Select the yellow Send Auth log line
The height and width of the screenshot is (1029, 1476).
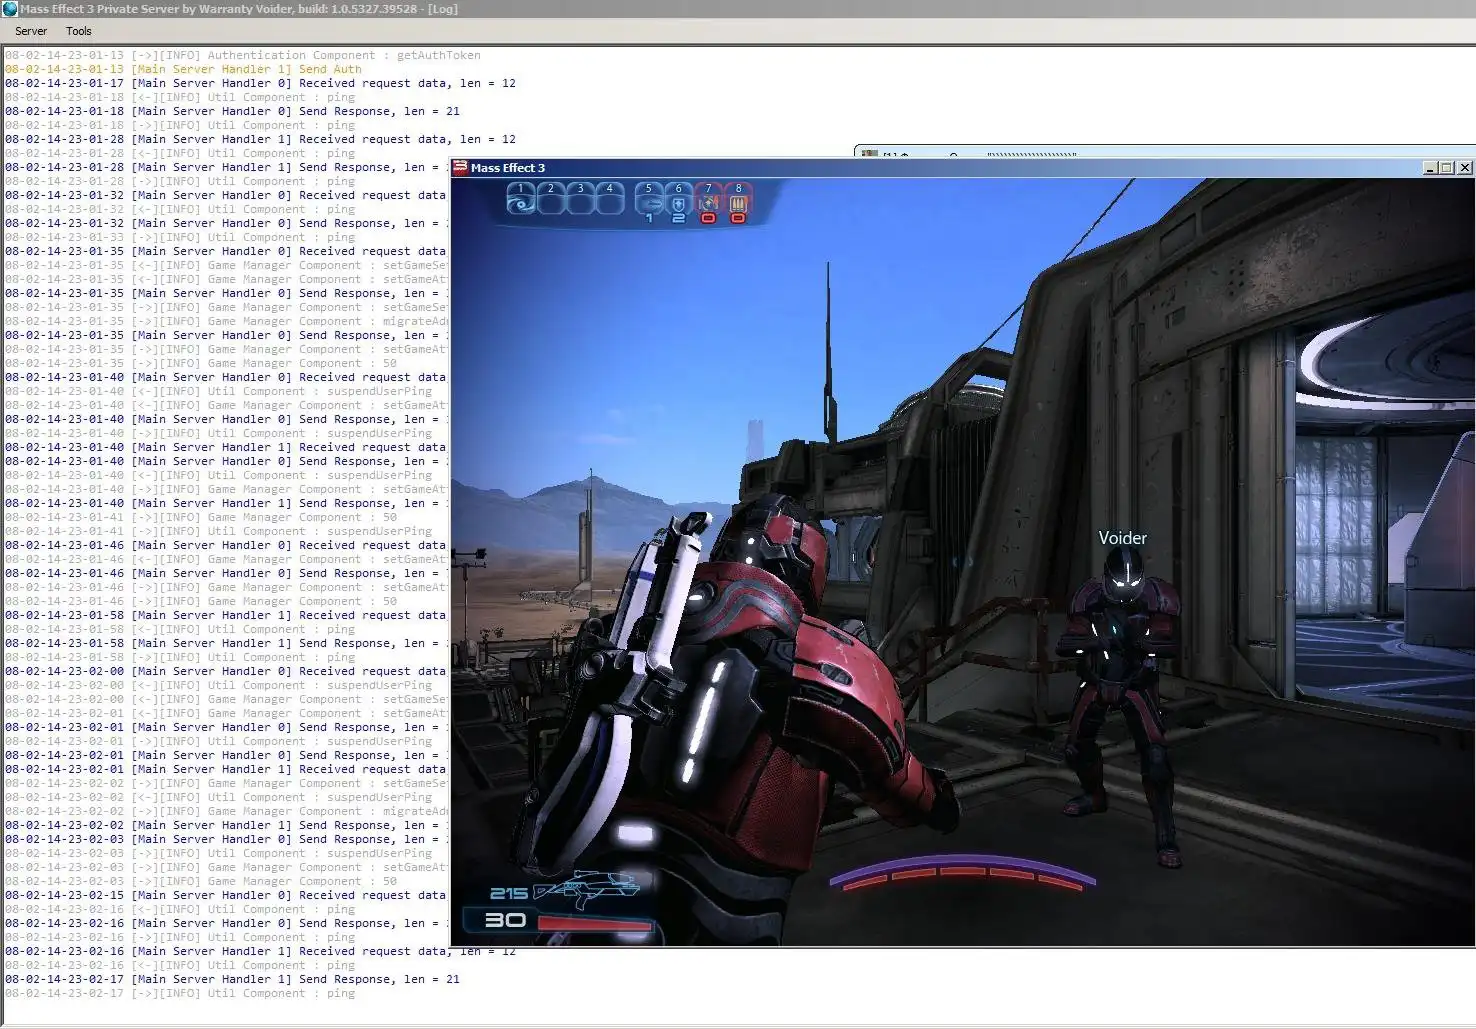pos(183,69)
